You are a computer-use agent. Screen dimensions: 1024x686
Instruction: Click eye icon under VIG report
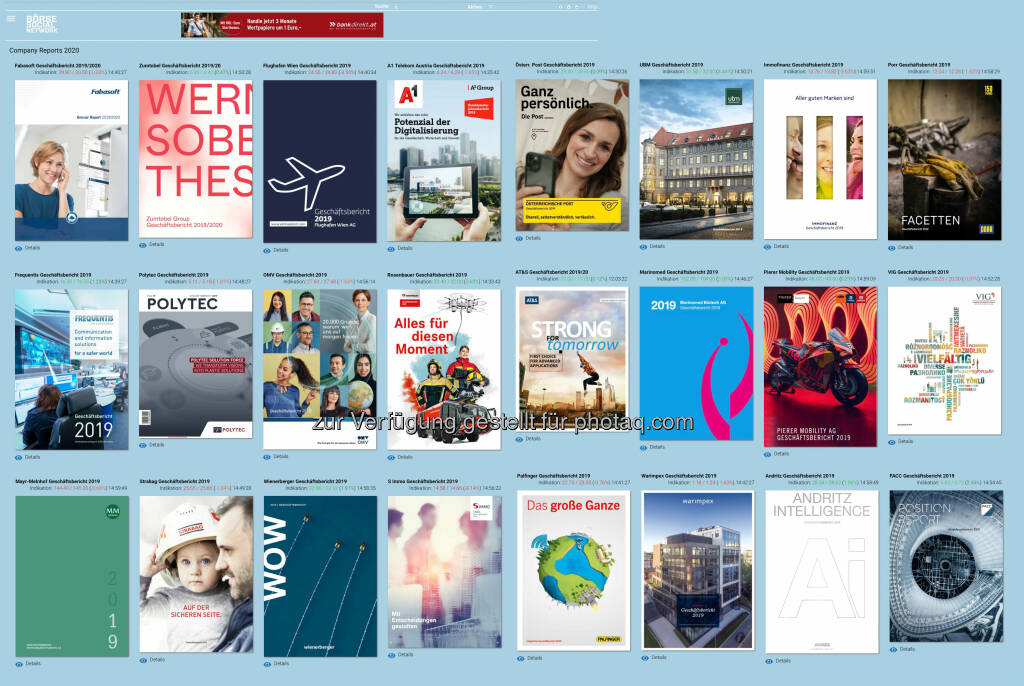click(892, 441)
